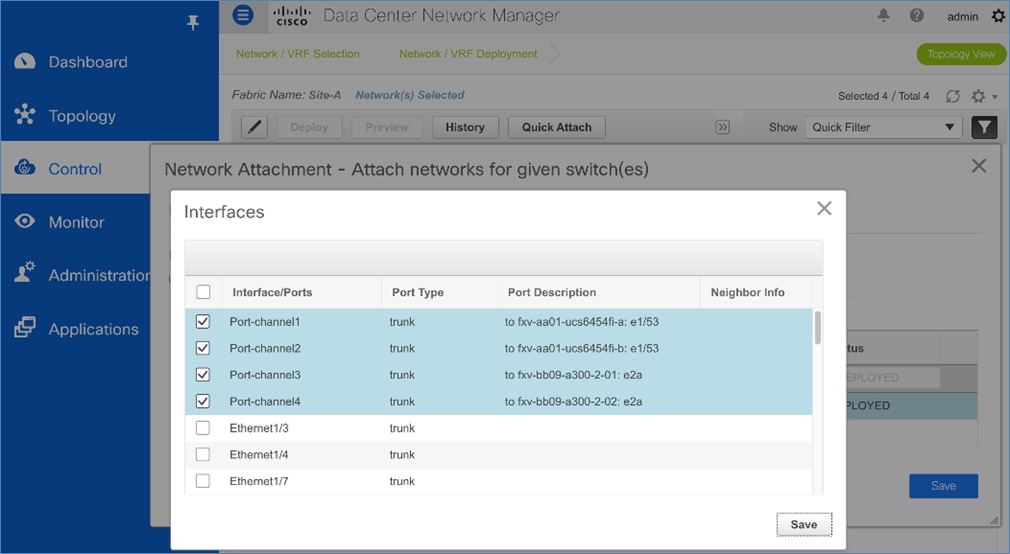
Task: Sort by Neighbor Info column header
Action: pyautogui.click(x=747, y=292)
